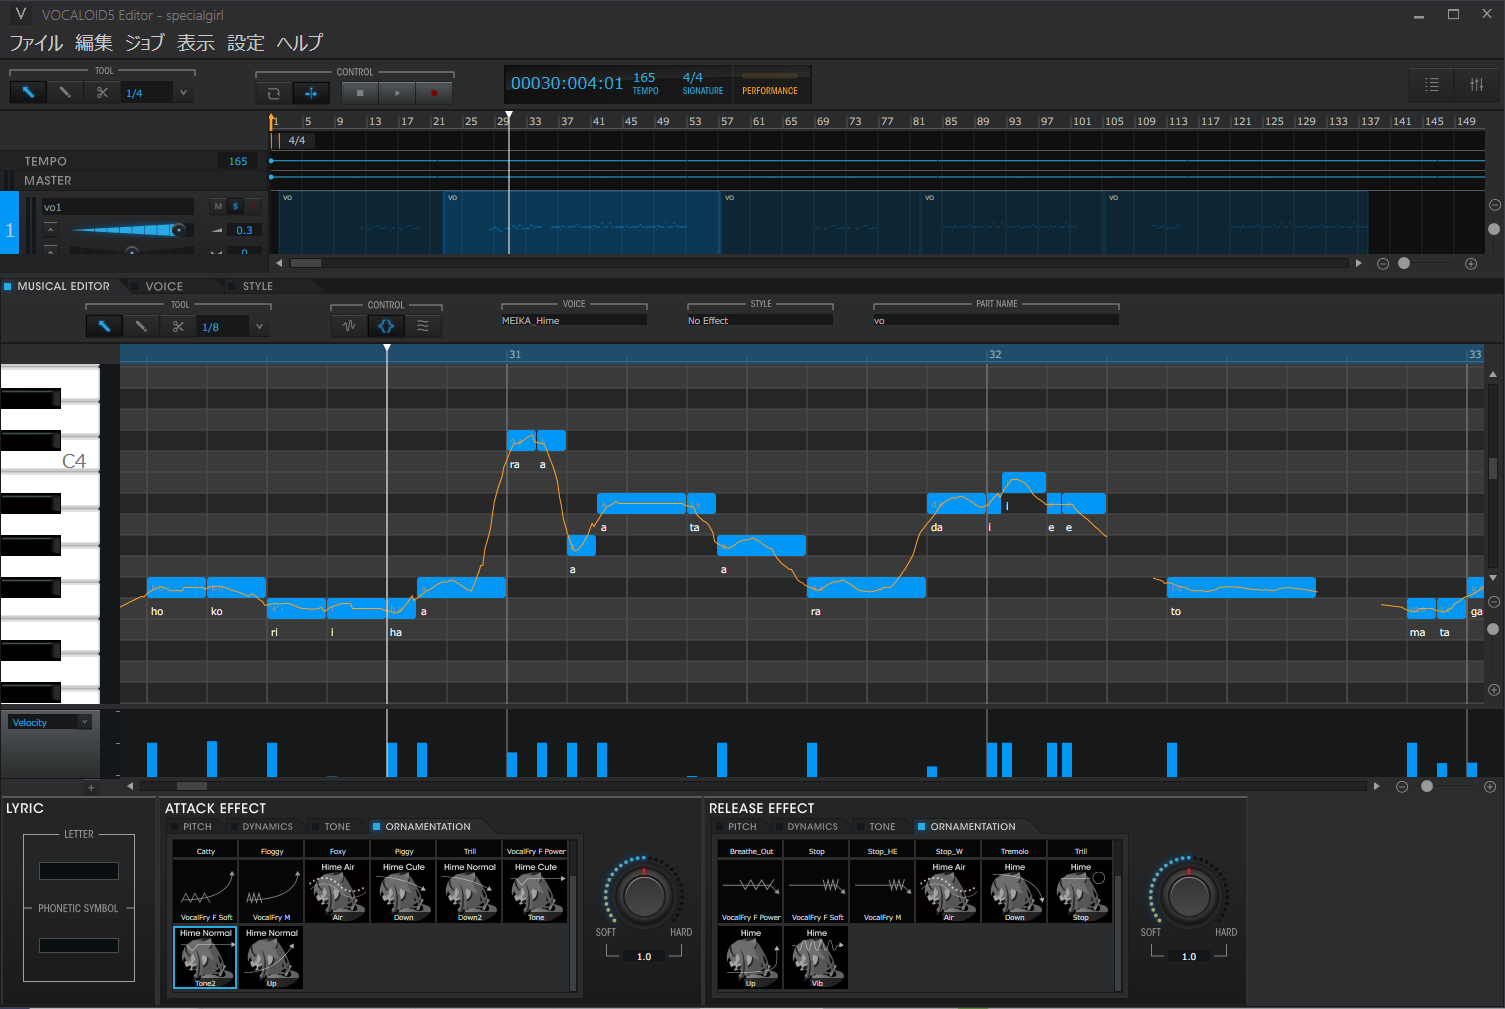Select the scissors tool in the top TOOL group
The image size is (1505, 1009).
pyautogui.click(x=102, y=92)
